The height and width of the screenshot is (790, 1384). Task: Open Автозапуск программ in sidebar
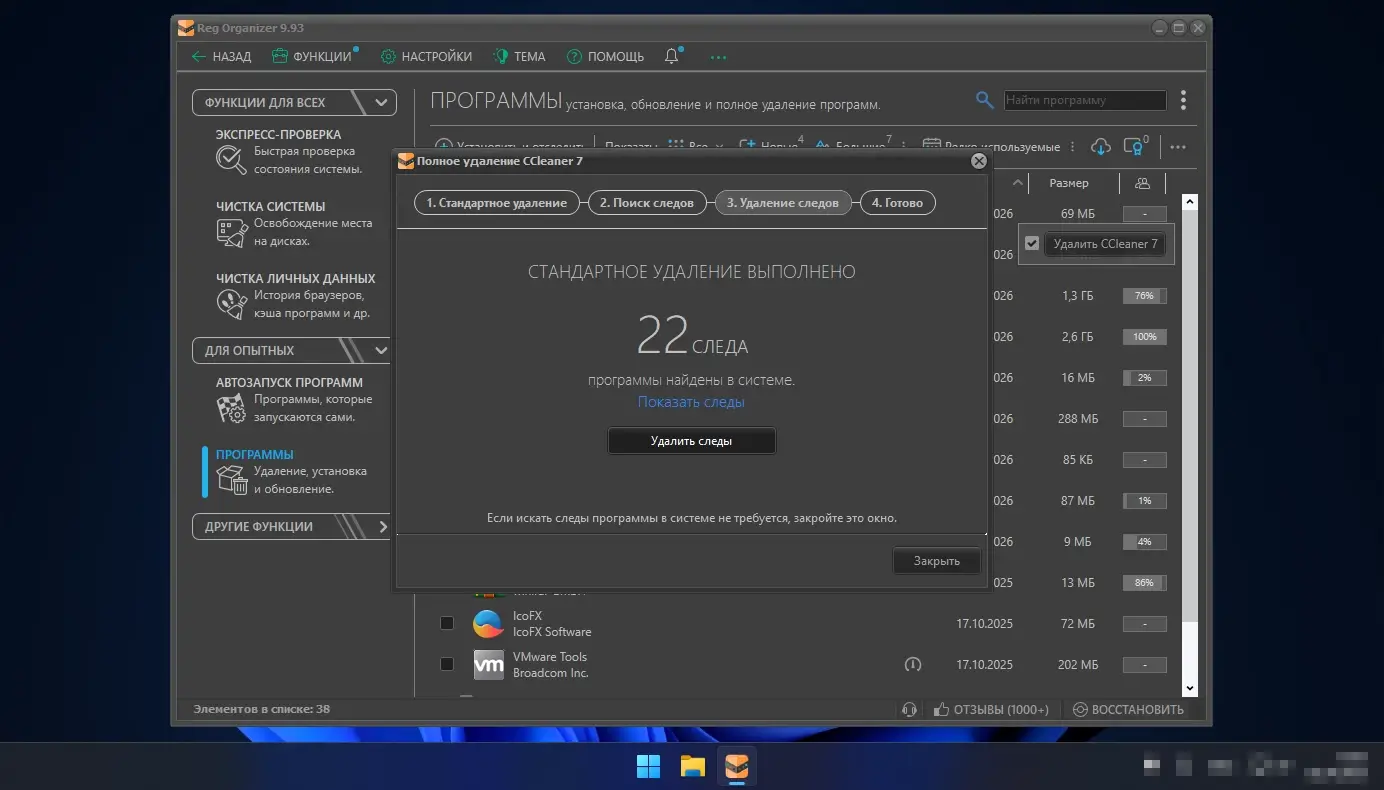click(x=296, y=399)
